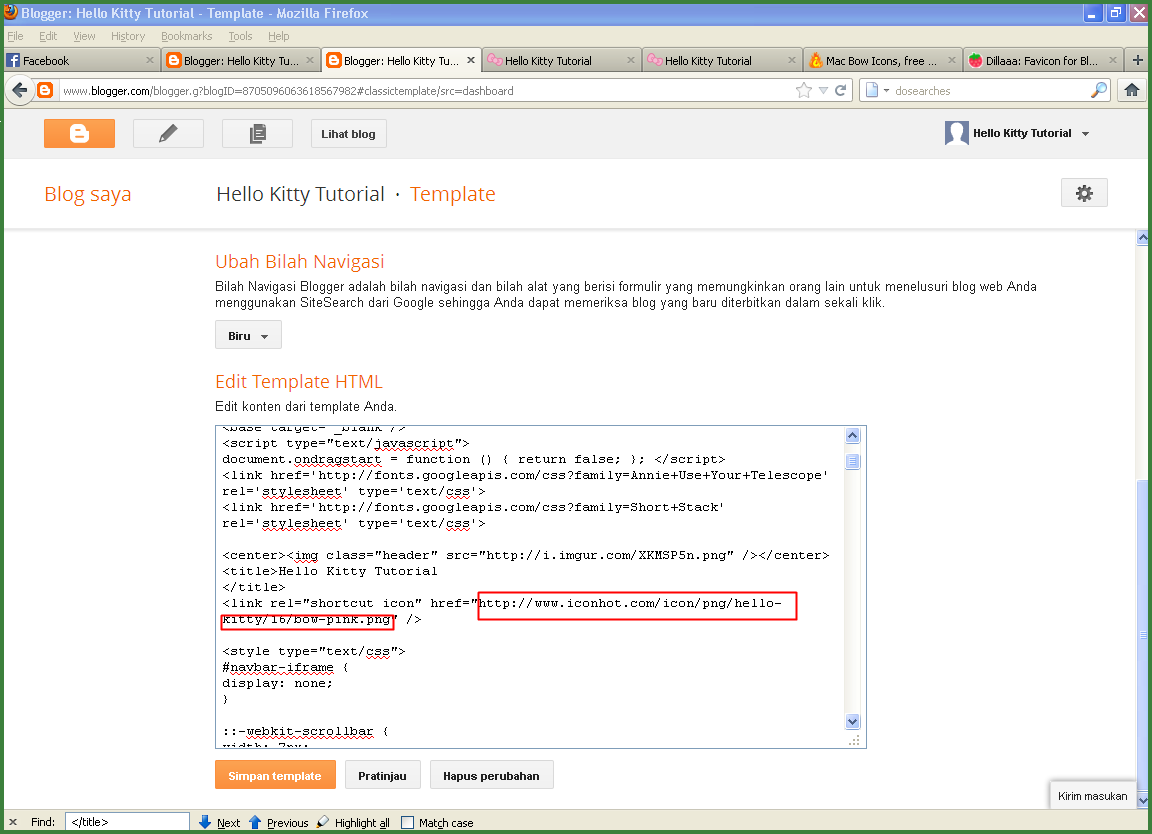Click the Firefox home icon
This screenshot has height=834, width=1152.
1131,90
